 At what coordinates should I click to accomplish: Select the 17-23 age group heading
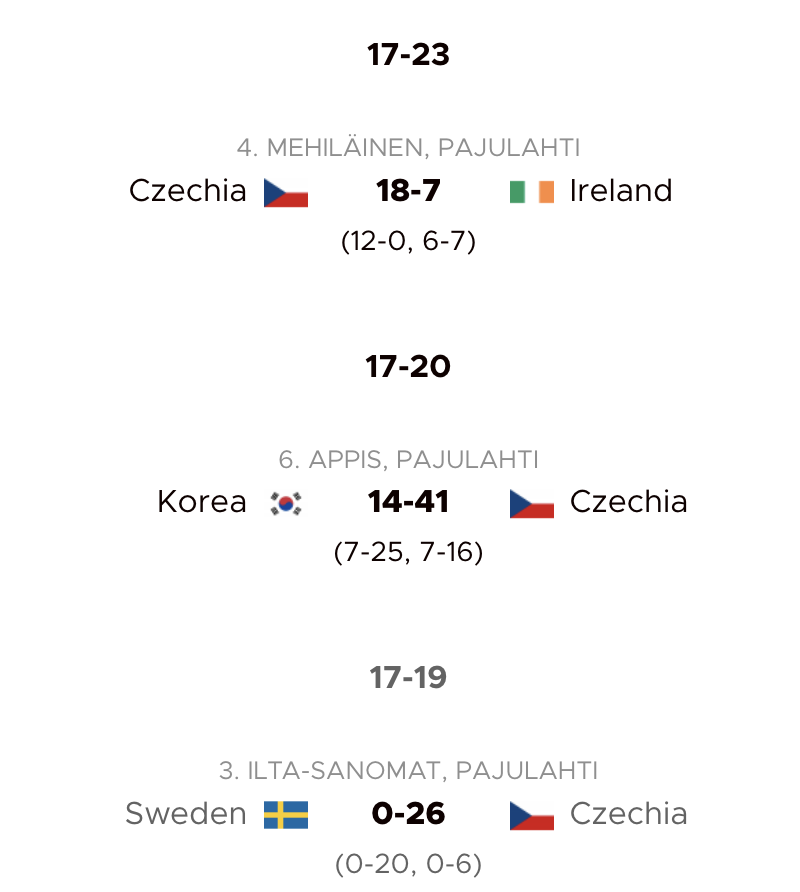[x=409, y=55]
